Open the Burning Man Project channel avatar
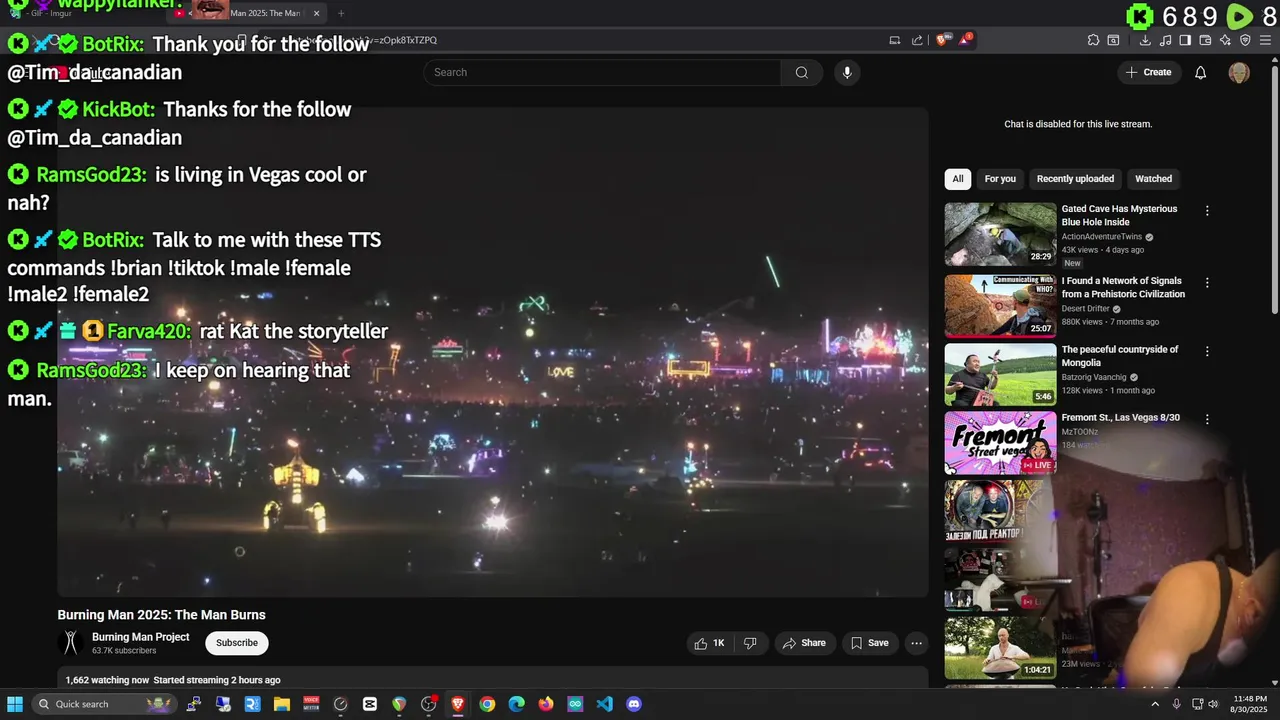 70,643
